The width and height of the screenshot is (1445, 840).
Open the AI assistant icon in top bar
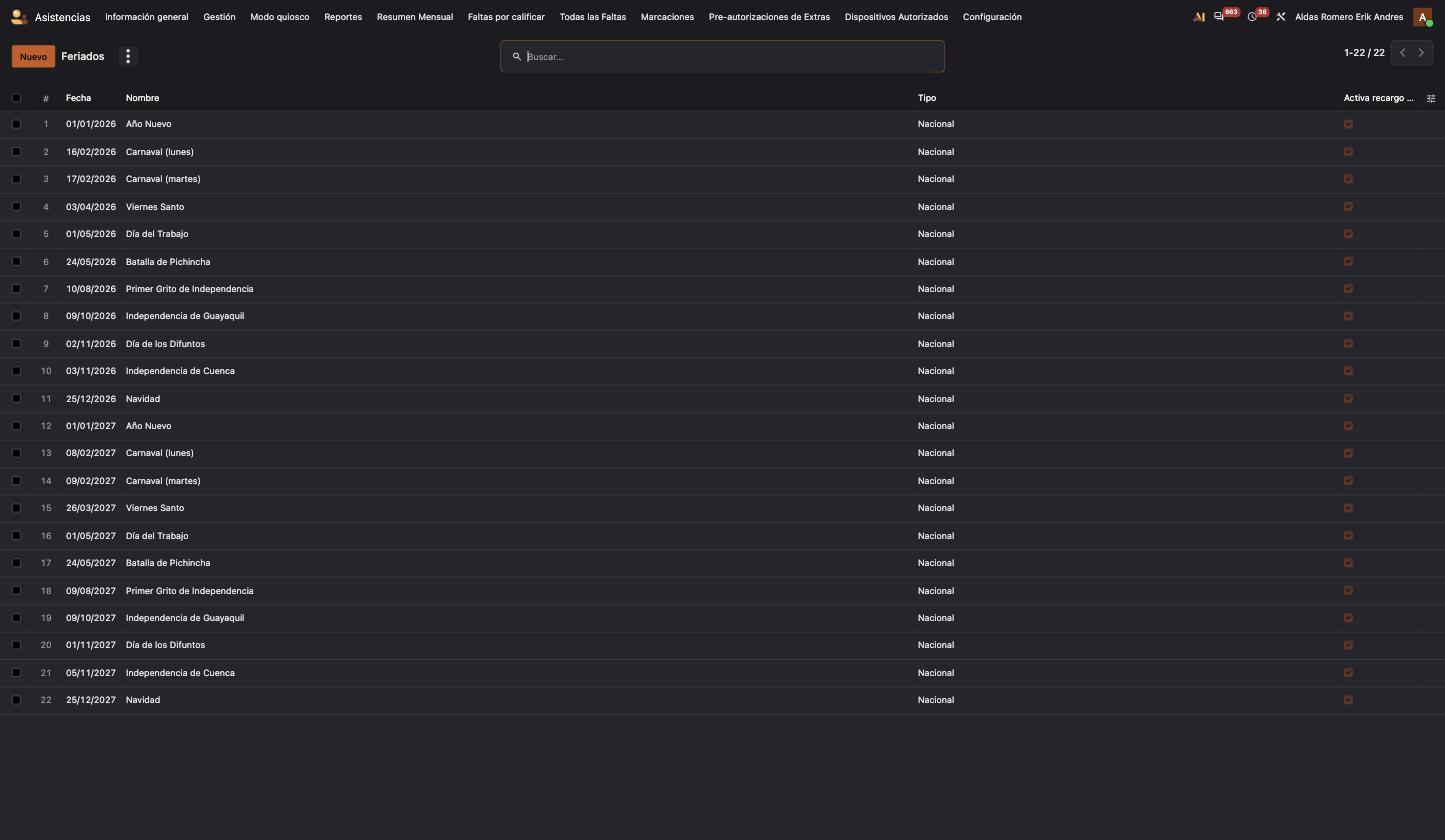tap(1199, 17)
